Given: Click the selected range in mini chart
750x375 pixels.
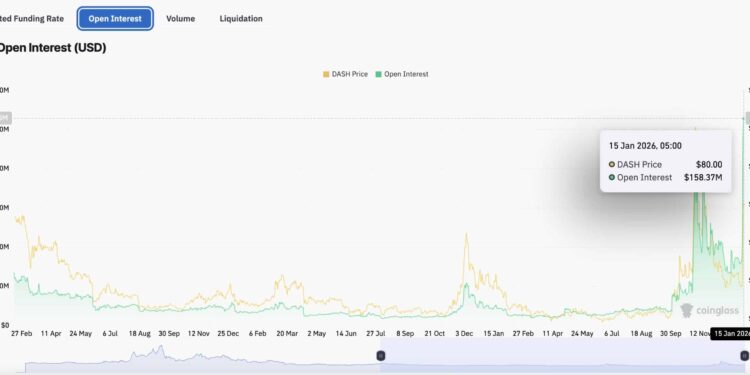Looking at the screenshot, I should pyautogui.click(x=562, y=355).
